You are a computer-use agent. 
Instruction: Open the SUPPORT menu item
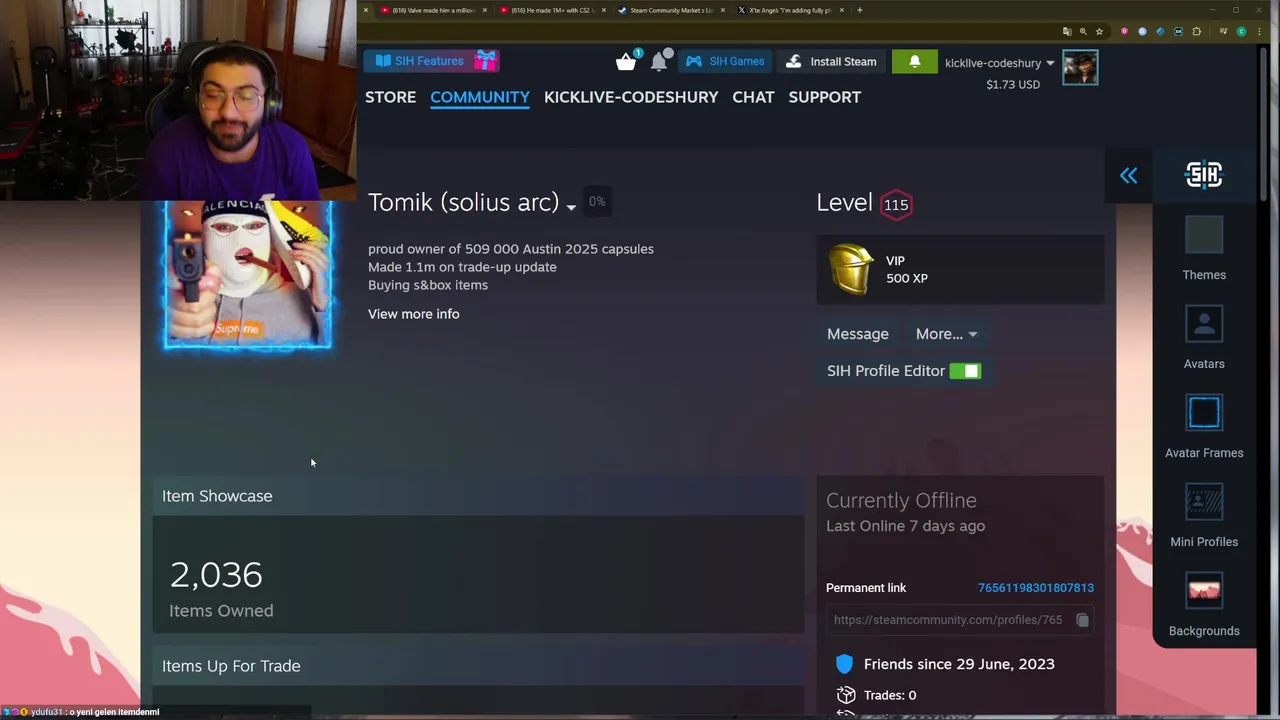coord(824,97)
